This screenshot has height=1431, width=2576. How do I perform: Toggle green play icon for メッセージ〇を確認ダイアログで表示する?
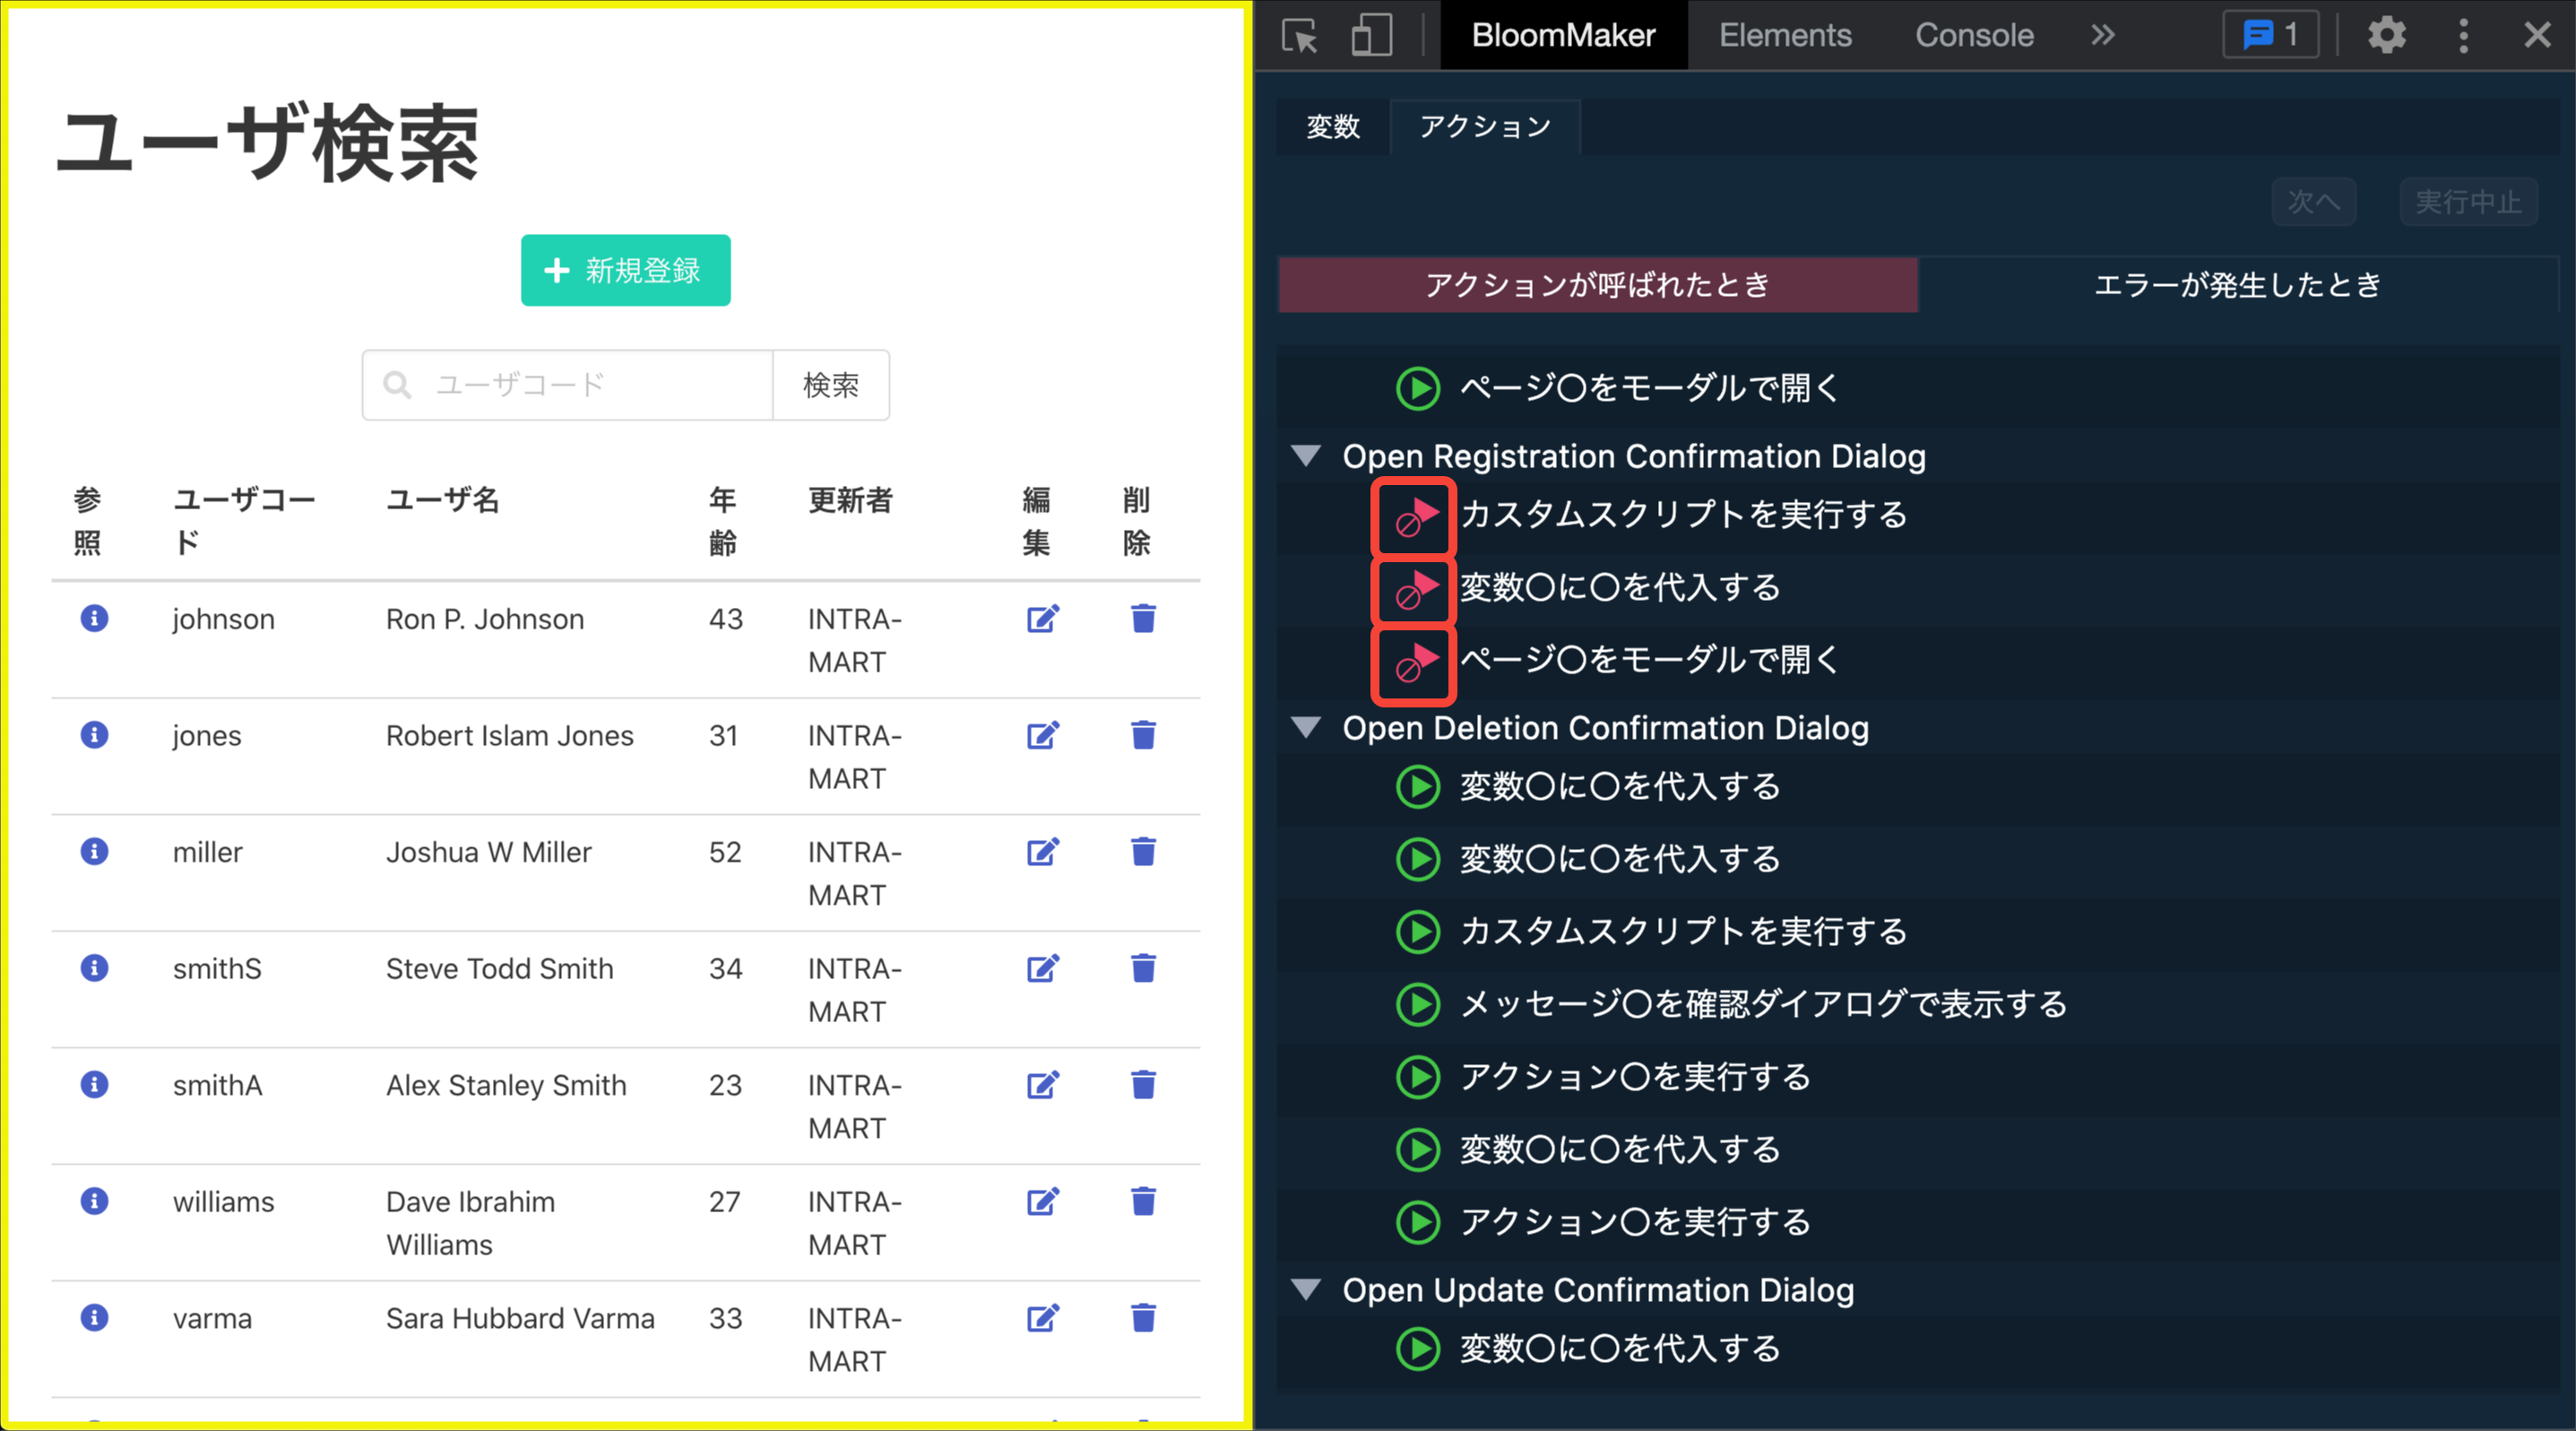[1417, 1004]
